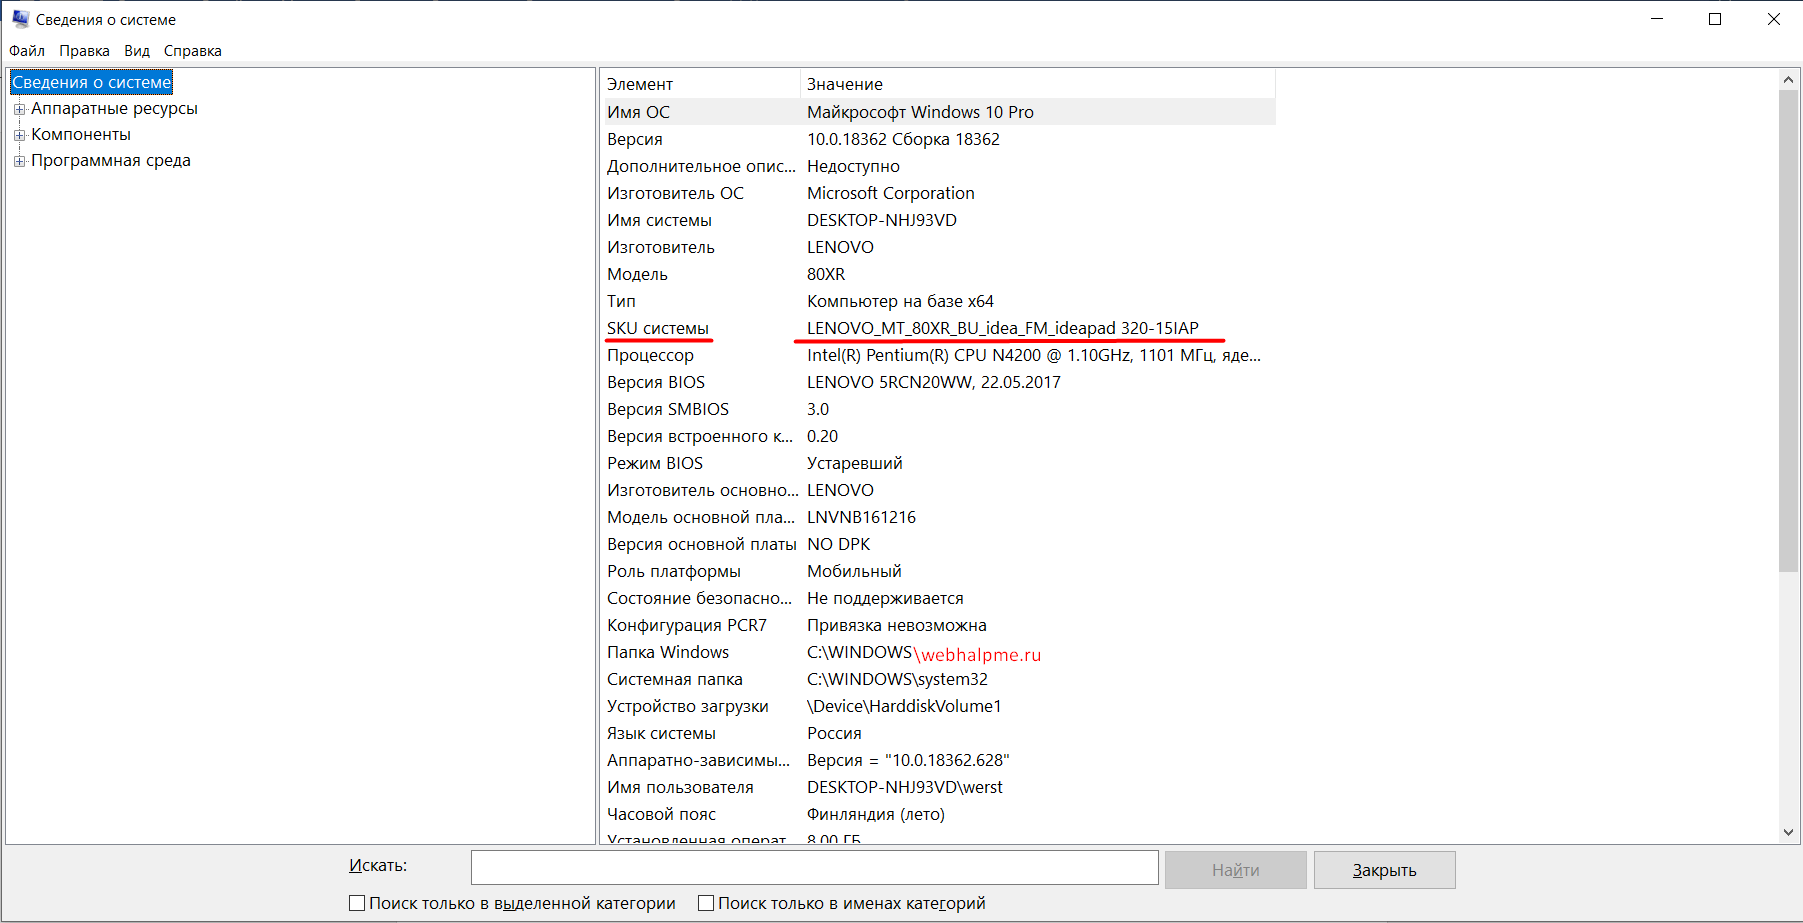
Task: Select Аппаратные ресурсы in the tree
Action: 114,108
